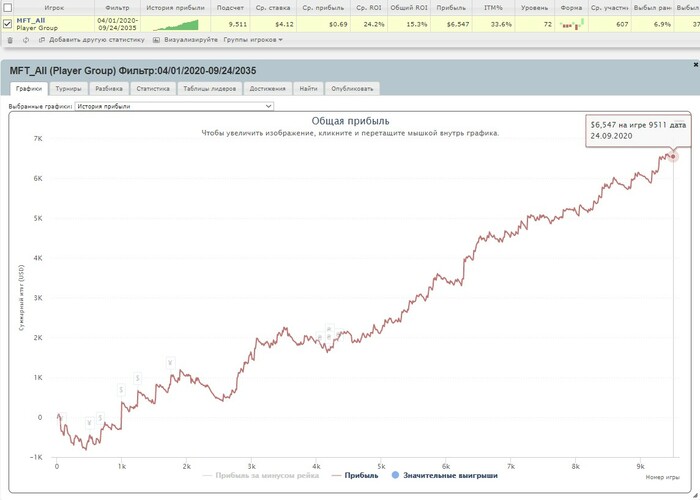Sort by the ITM% column header
Image resolution: width=700 pixels, height=500 pixels.
coord(493,8)
